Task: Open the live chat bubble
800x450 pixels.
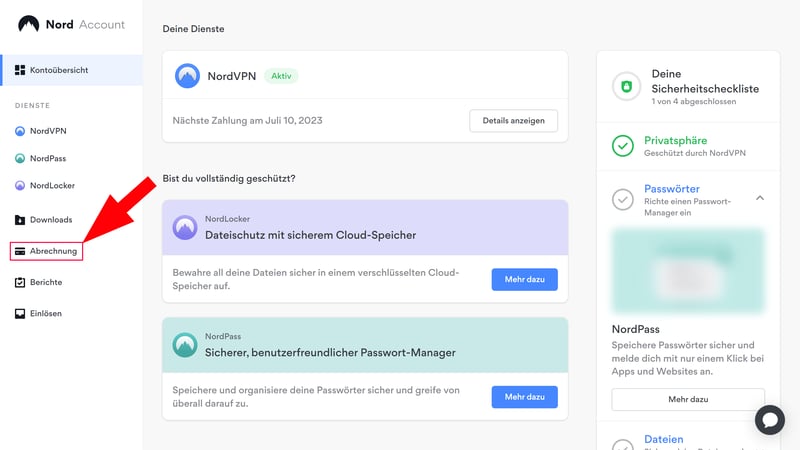Action: click(769, 419)
